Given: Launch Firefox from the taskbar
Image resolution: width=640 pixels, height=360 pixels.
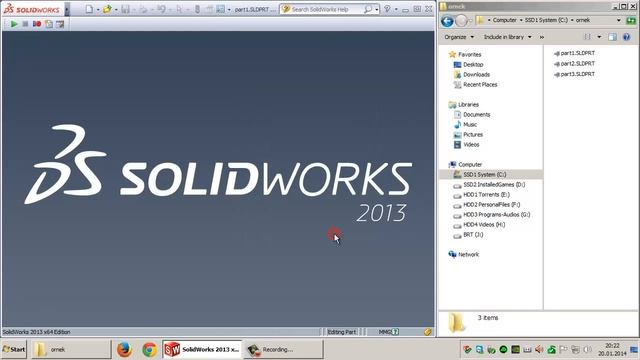Looking at the screenshot, I should click(124, 349).
